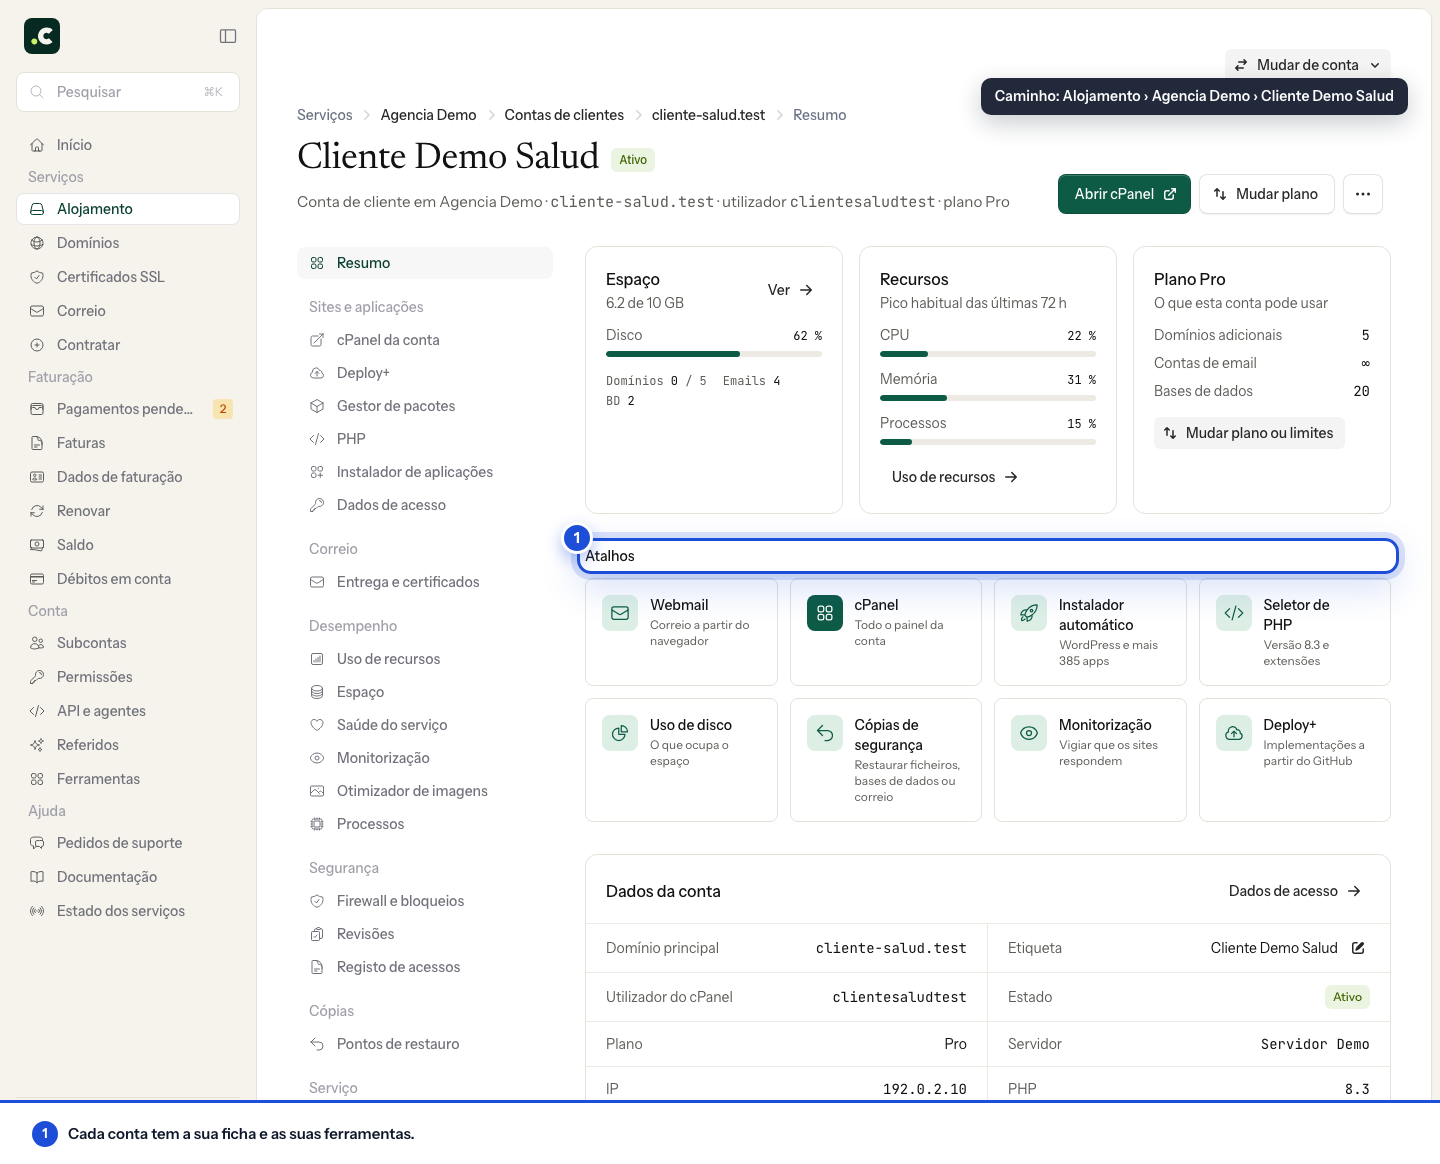Go to Subcontas in the sidebar
This screenshot has width=1440, height=1164.
click(x=128, y=643)
